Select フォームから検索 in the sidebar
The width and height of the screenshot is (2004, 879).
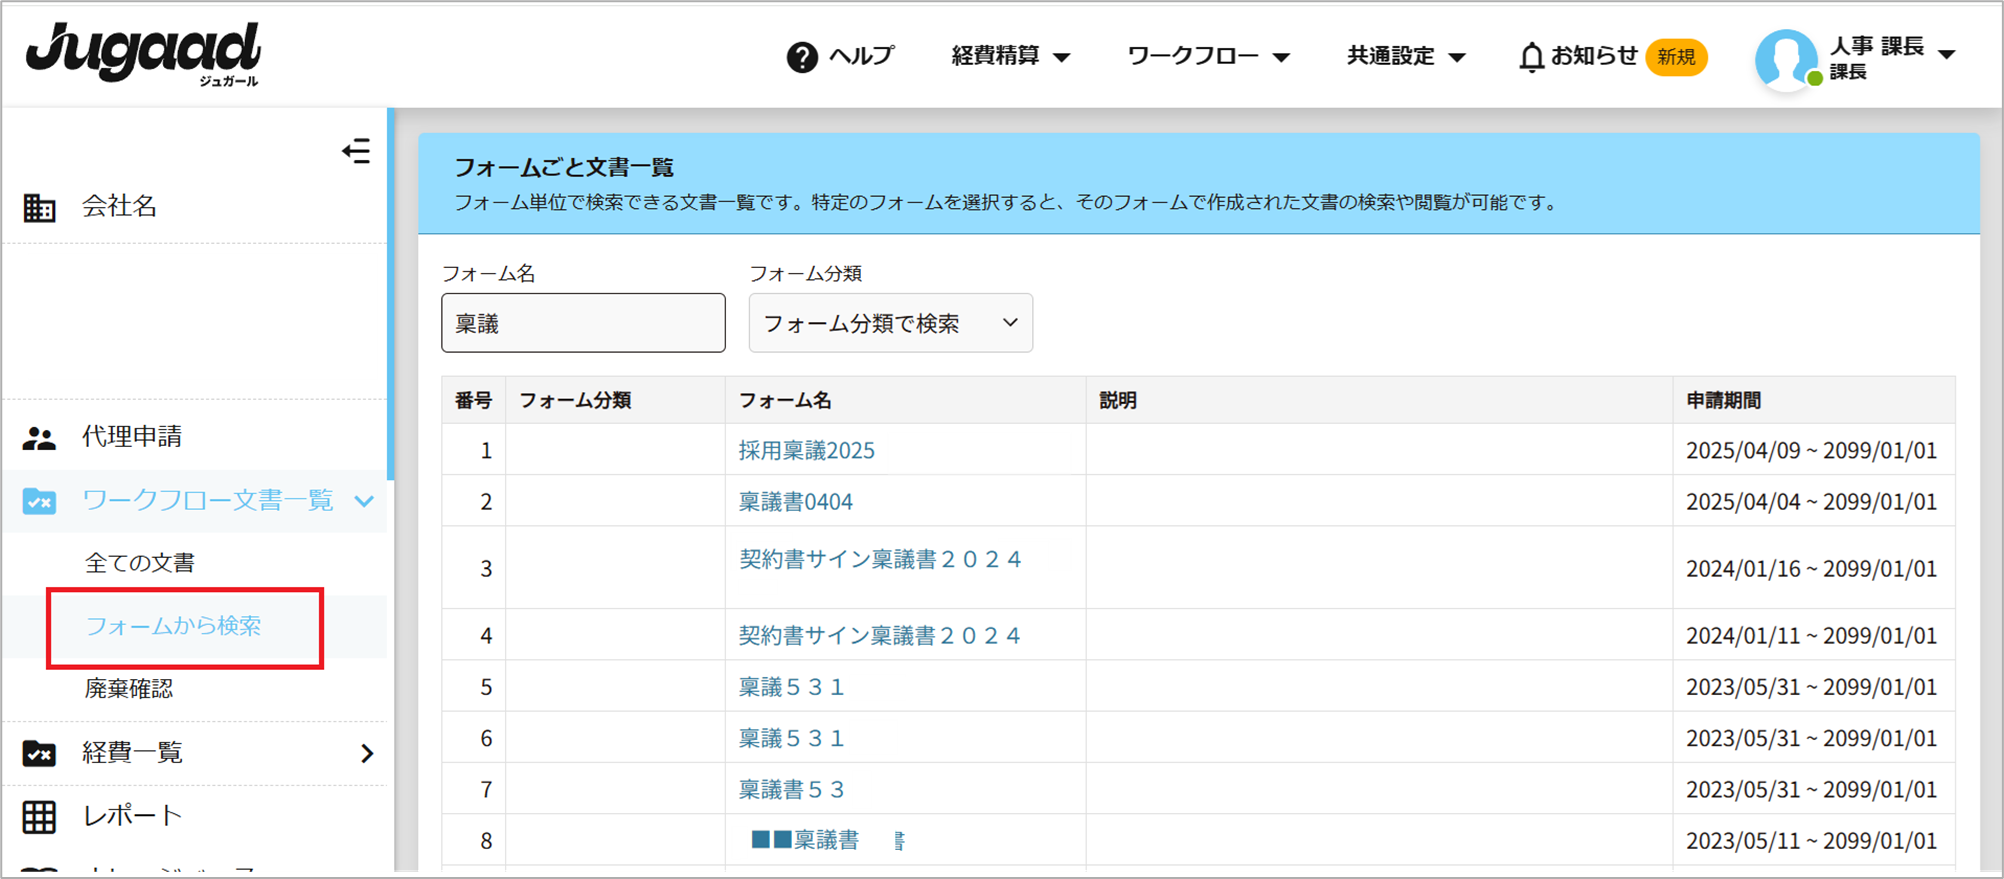click(173, 626)
